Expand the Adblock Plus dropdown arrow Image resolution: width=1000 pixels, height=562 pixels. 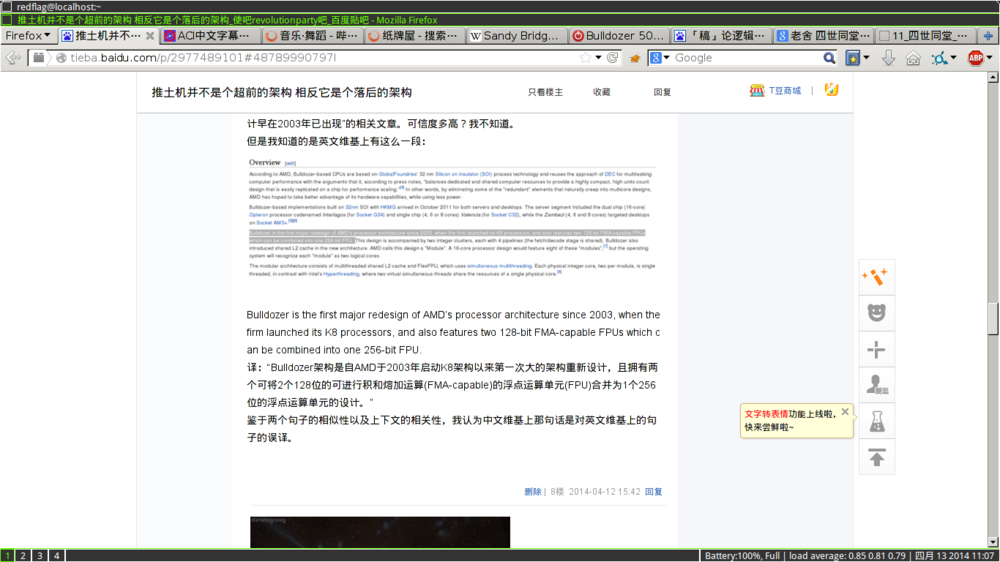(x=989, y=58)
